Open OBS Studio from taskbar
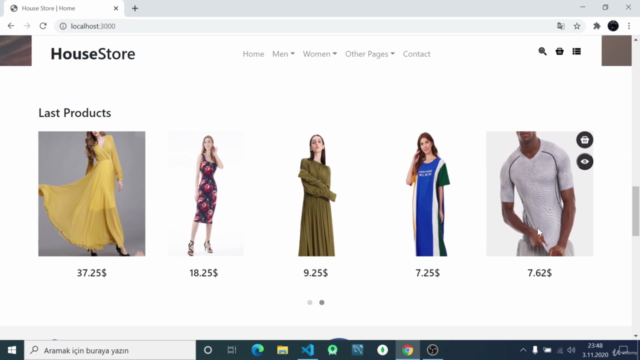640x360 pixels. point(432,350)
